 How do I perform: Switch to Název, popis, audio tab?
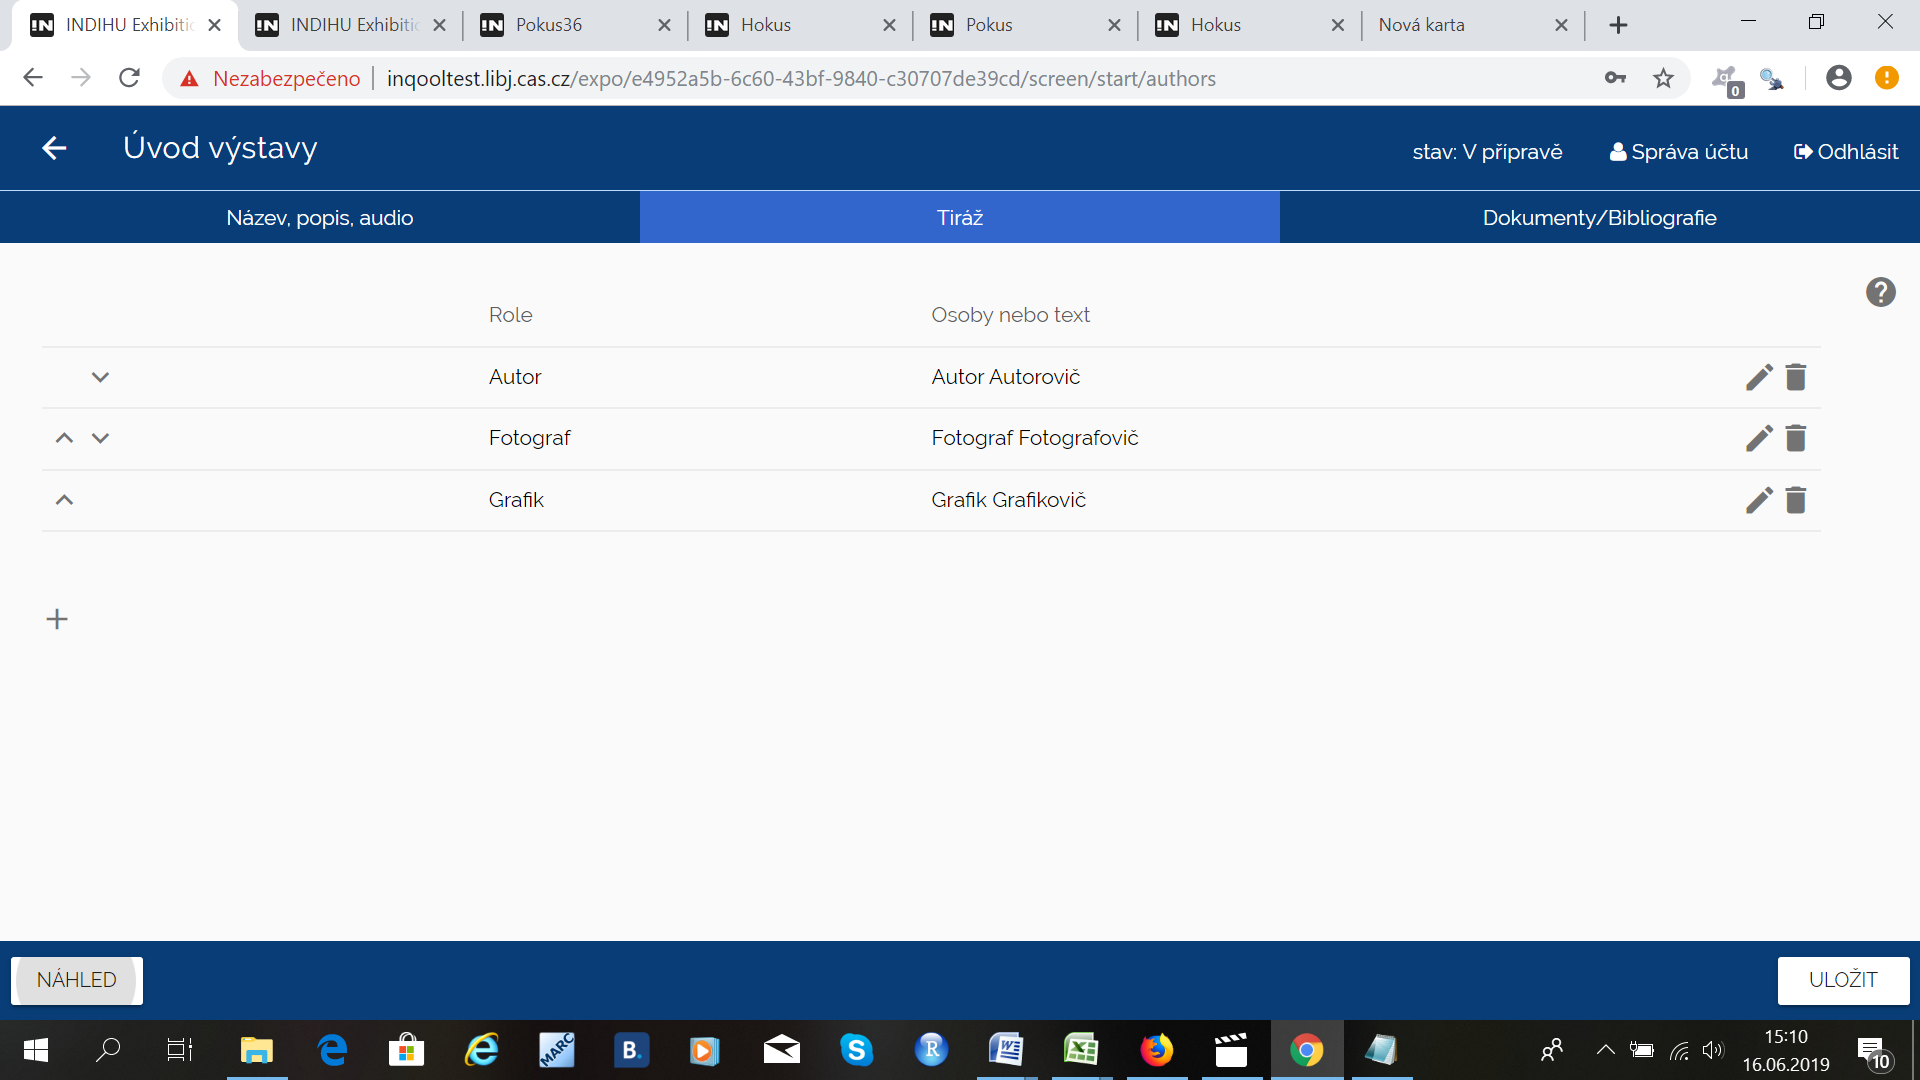(320, 217)
